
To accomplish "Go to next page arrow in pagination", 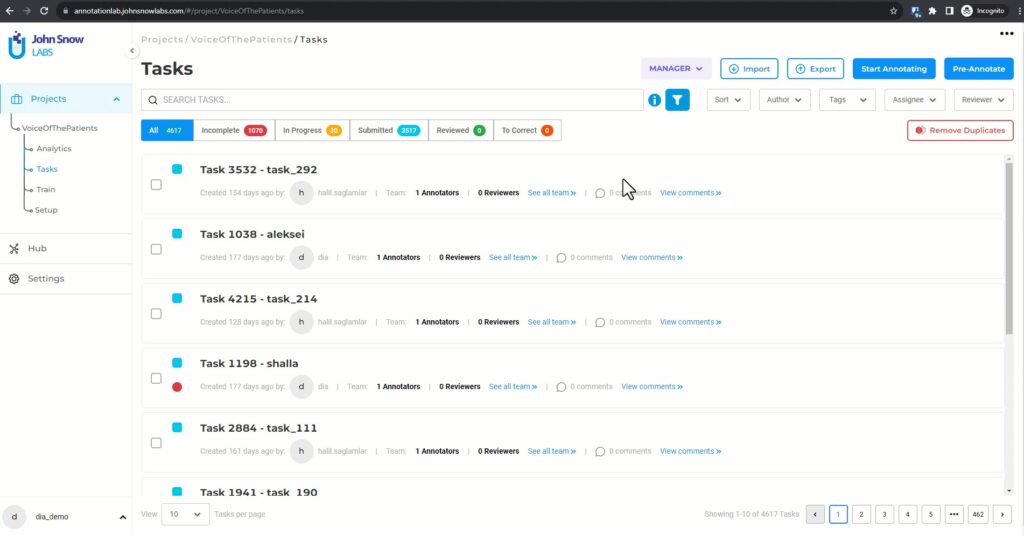I will [x=1002, y=514].
